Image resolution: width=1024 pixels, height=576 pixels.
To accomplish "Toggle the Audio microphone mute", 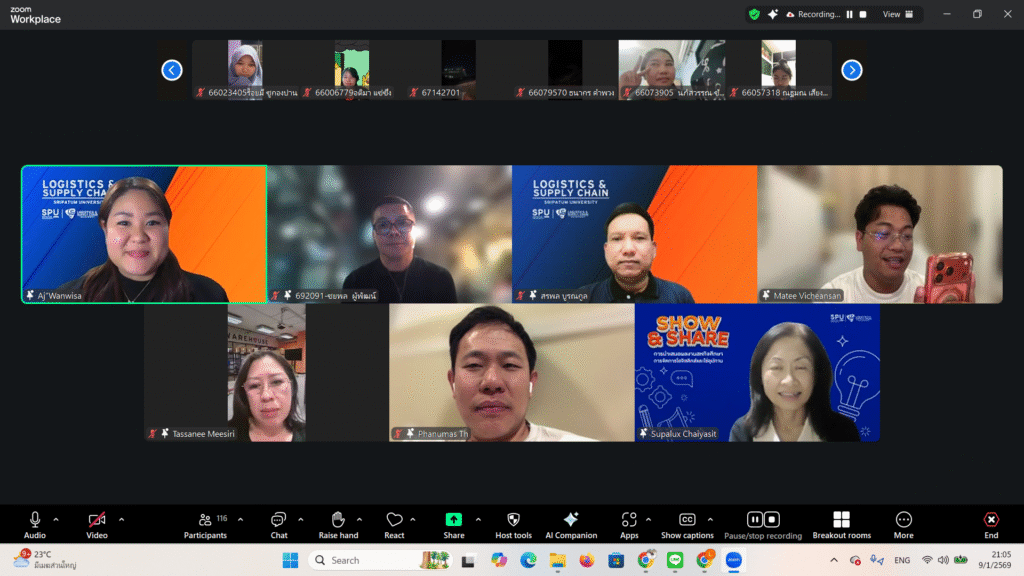I will click(x=35, y=520).
